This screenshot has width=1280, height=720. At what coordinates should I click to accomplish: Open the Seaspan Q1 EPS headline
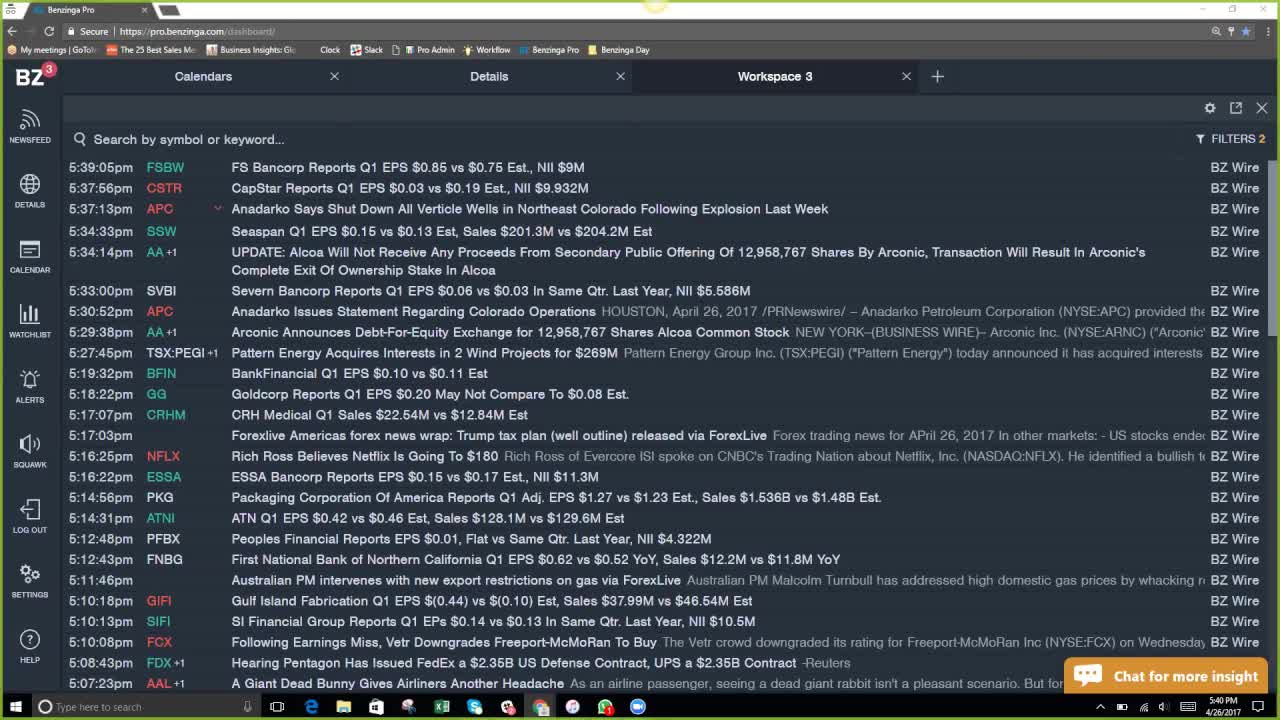[441, 231]
